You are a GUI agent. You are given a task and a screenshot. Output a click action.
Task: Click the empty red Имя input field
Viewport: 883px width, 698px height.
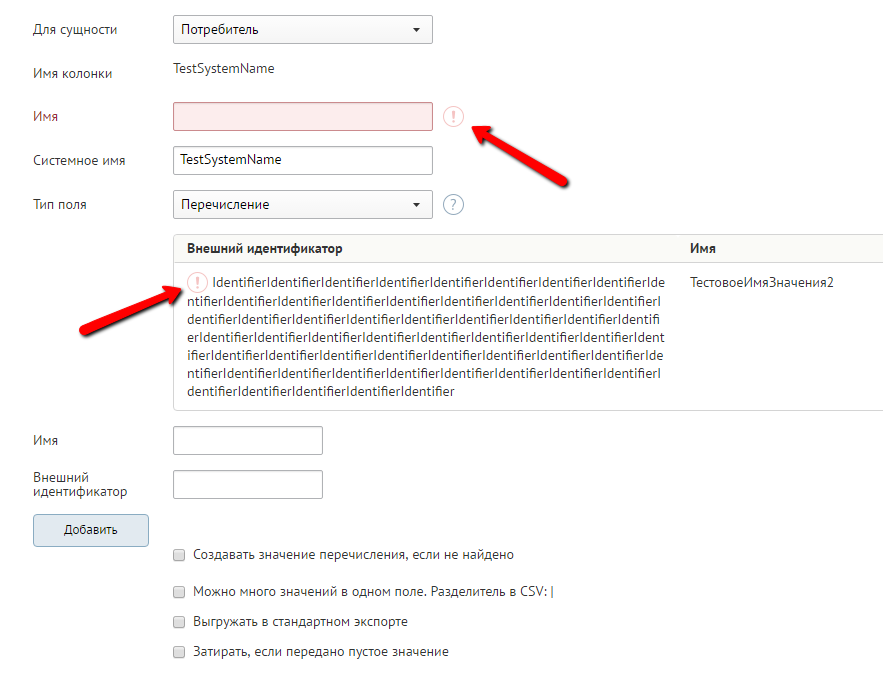pos(302,117)
